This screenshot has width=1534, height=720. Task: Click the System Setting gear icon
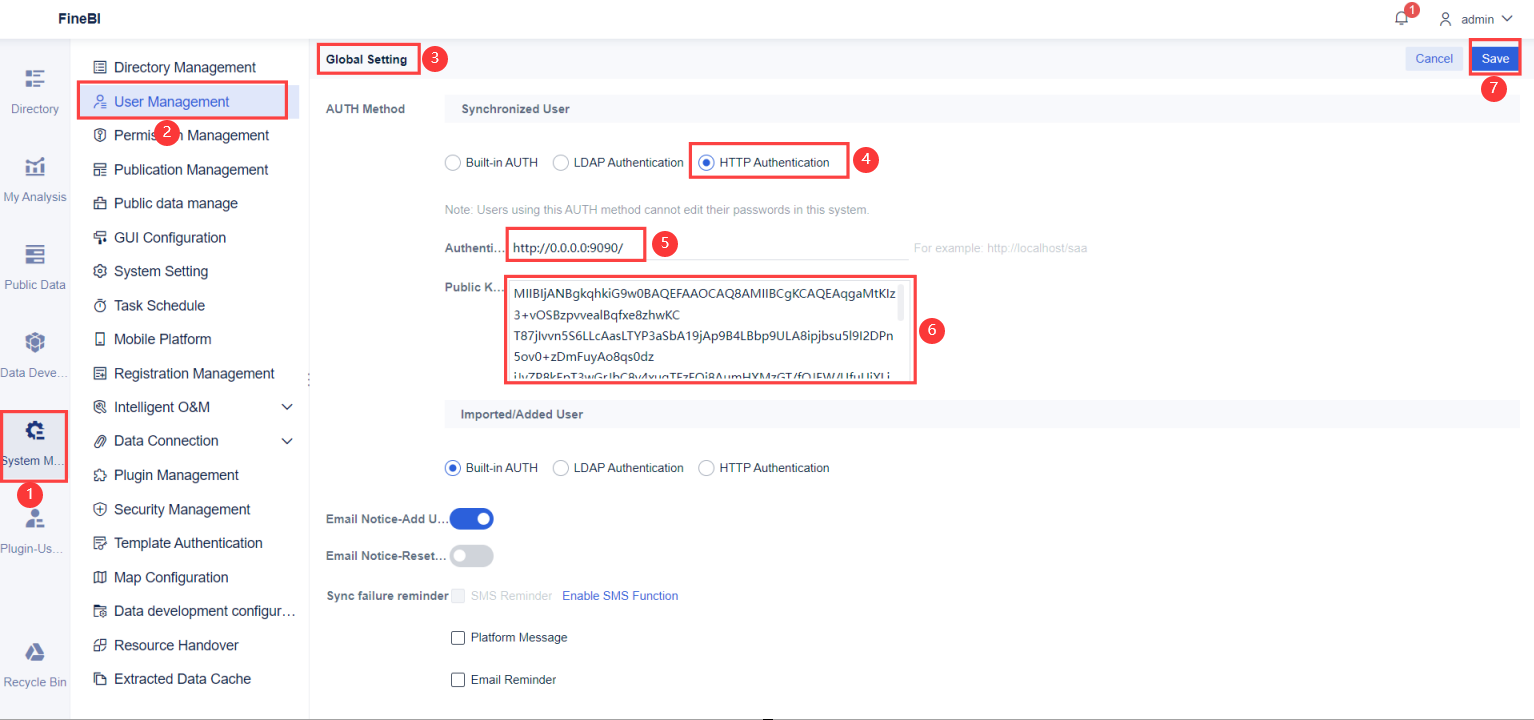pos(100,271)
